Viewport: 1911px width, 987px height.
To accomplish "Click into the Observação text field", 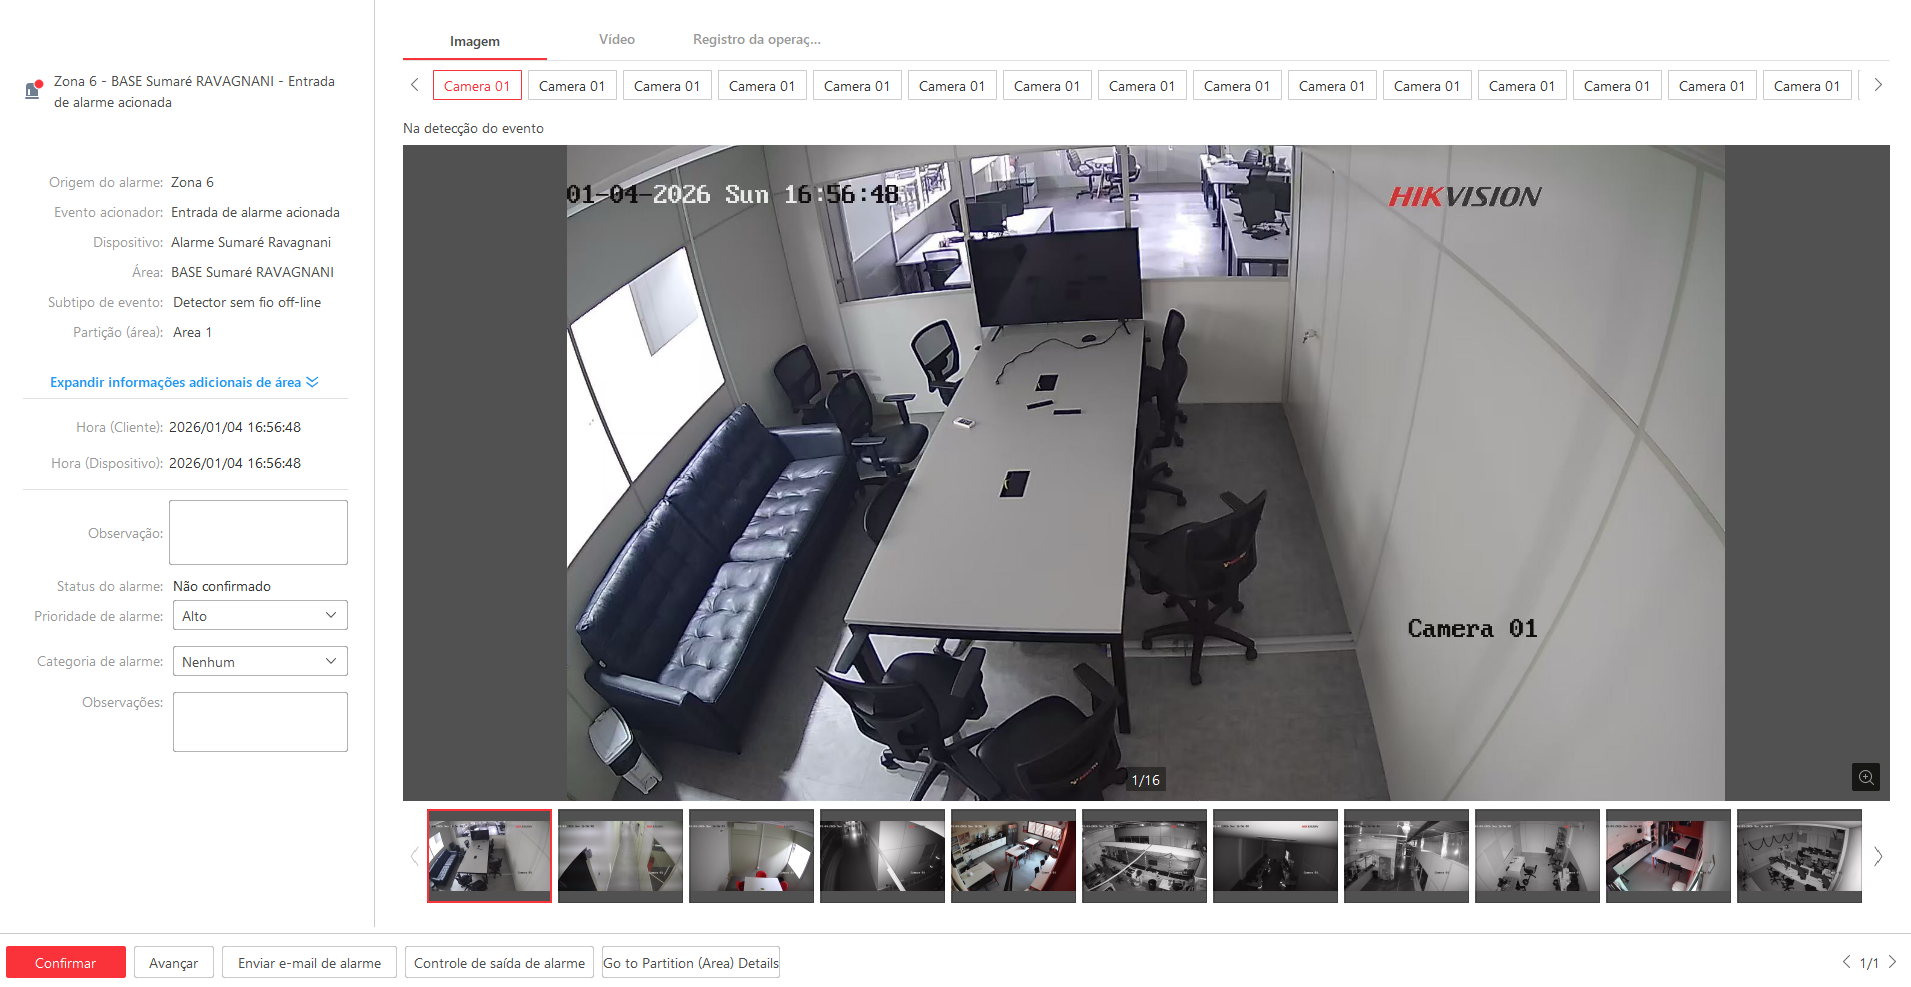I will point(258,532).
